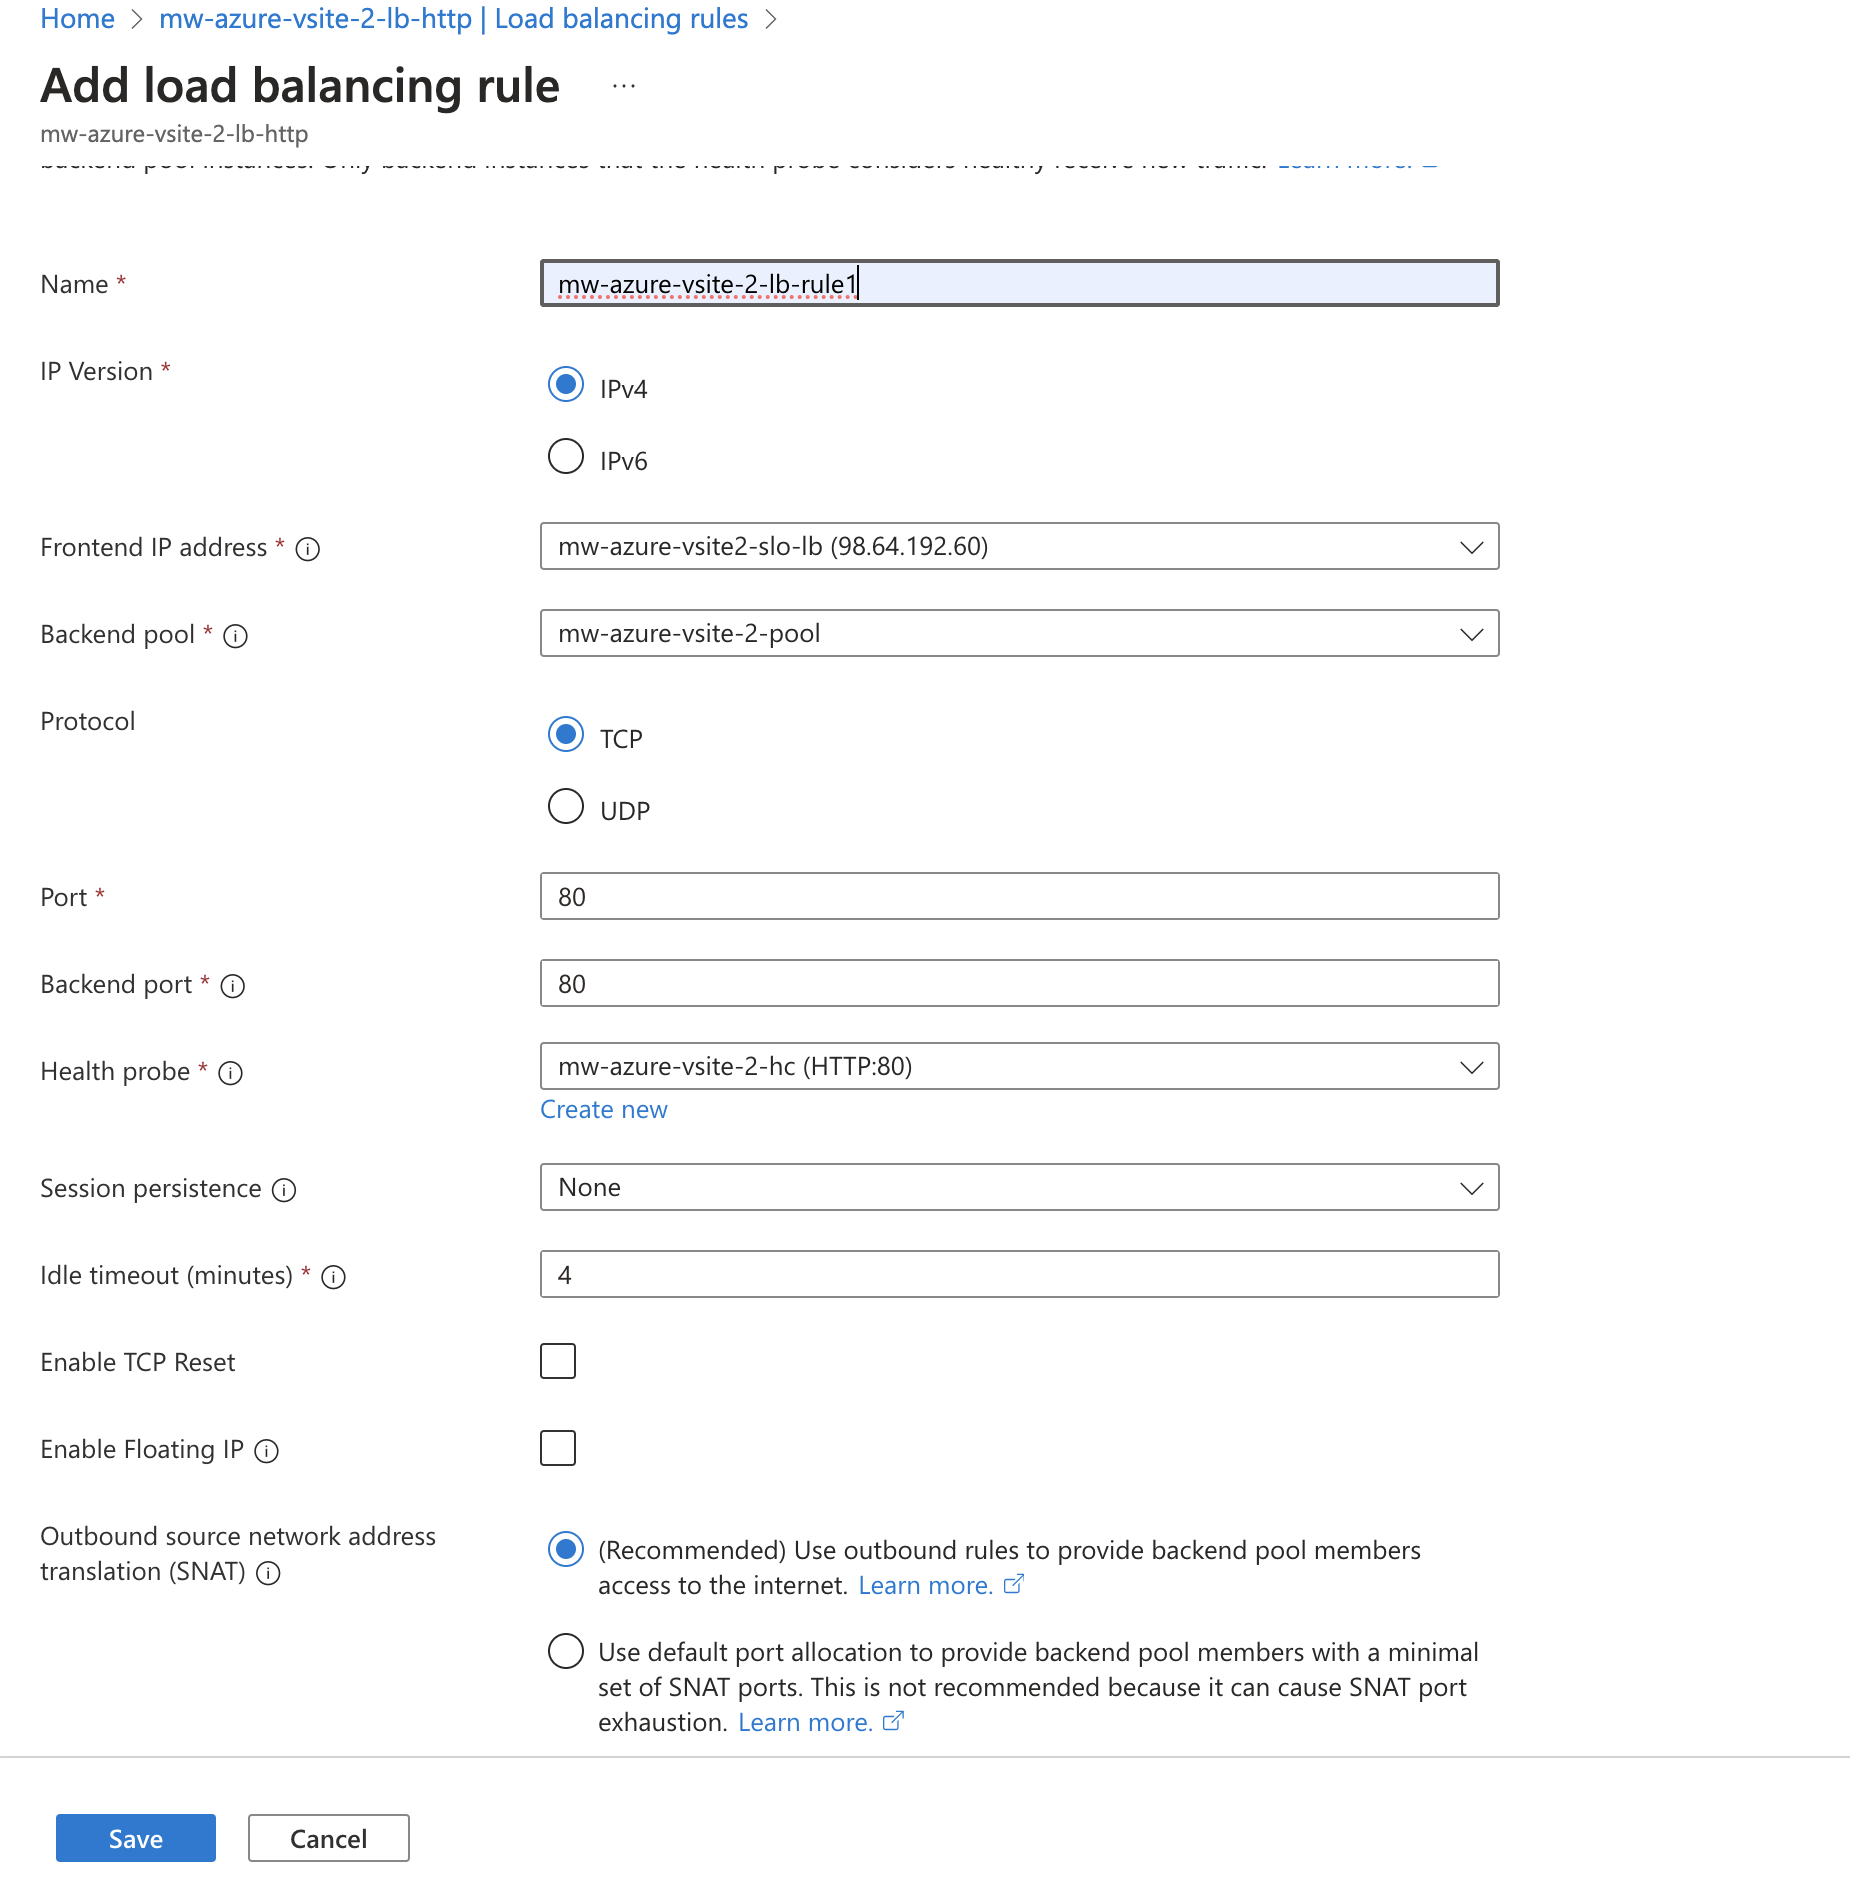The image size is (1850, 1886).
Task: Click the Backend pool info icon
Action: (x=234, y=636)
